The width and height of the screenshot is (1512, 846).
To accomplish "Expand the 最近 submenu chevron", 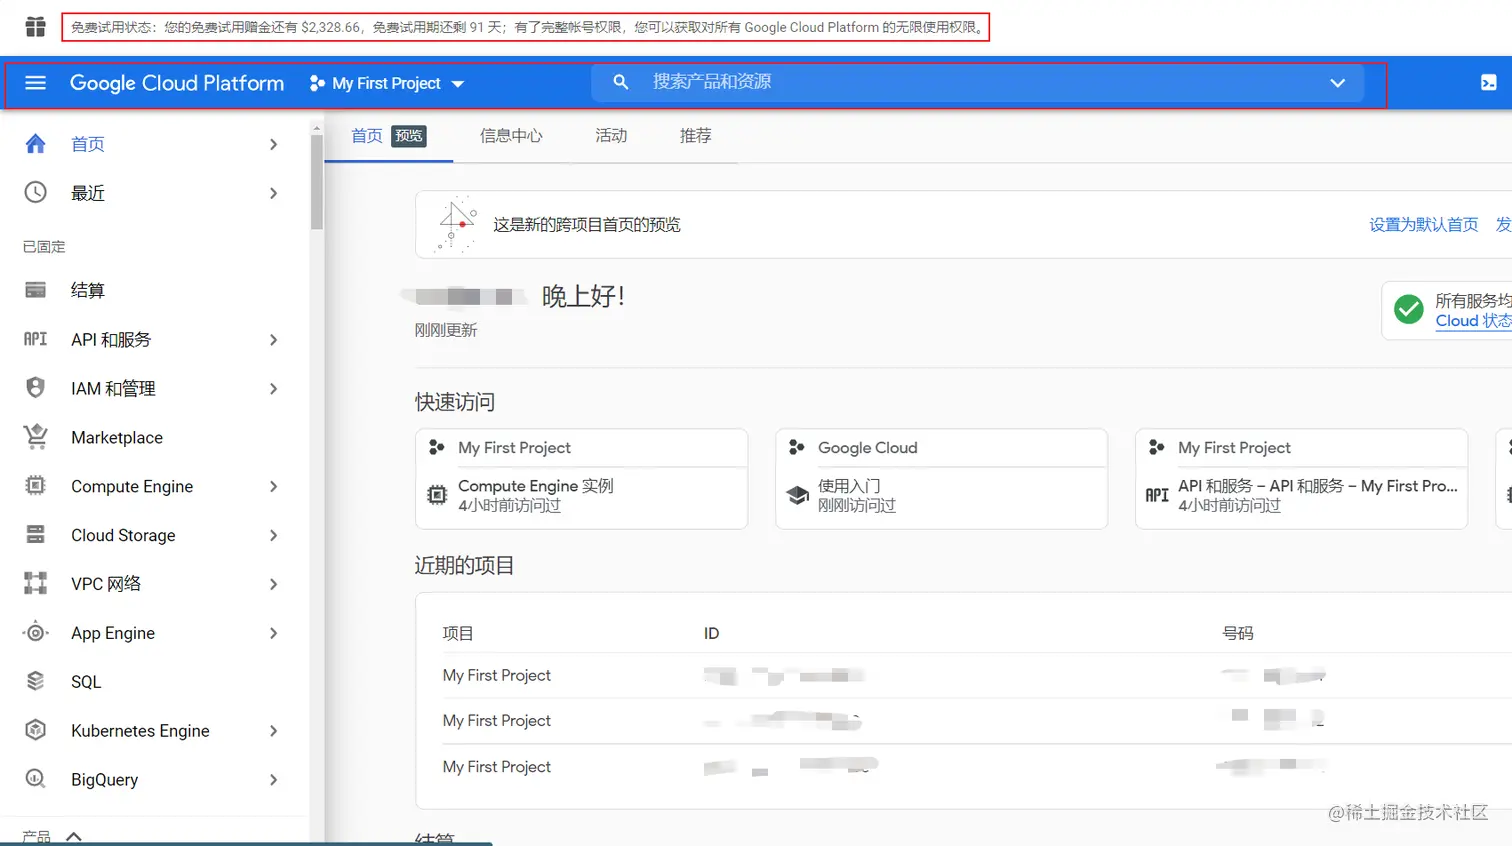I will pyautogui.click(x=273, y=193).
